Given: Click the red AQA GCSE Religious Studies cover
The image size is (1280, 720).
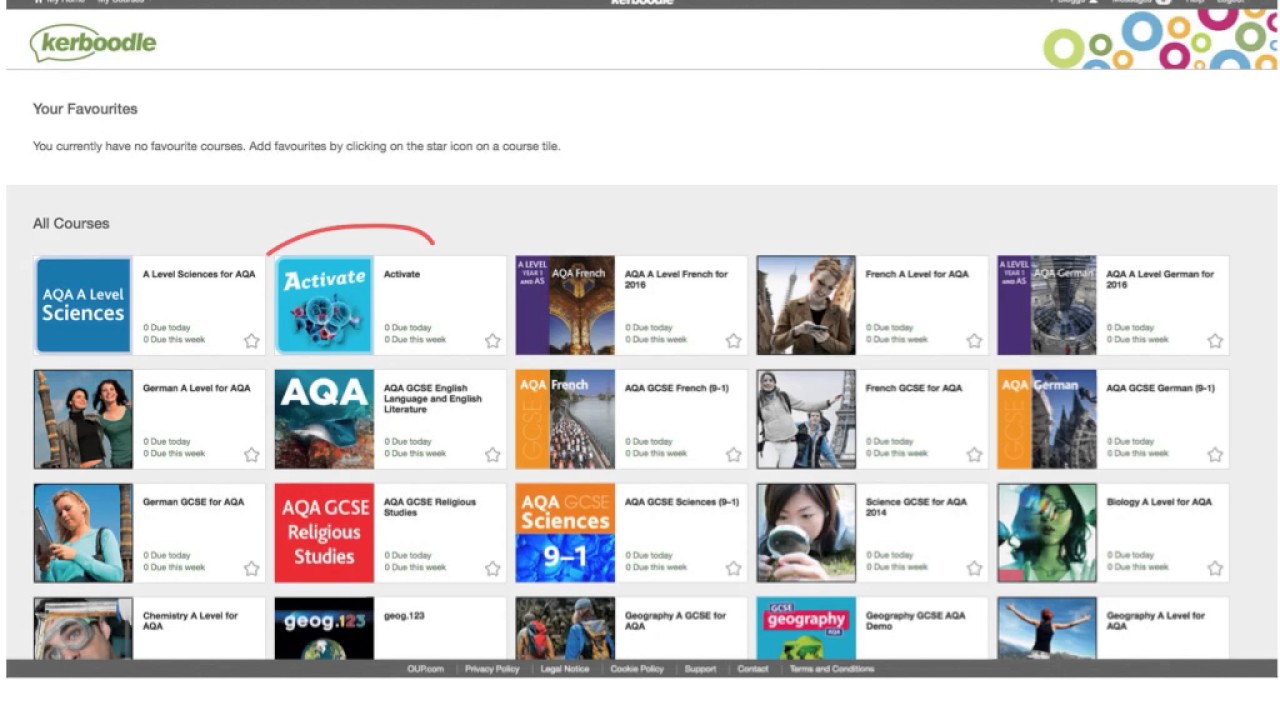Looking at the screenshot, I should [x=324, y=533].
